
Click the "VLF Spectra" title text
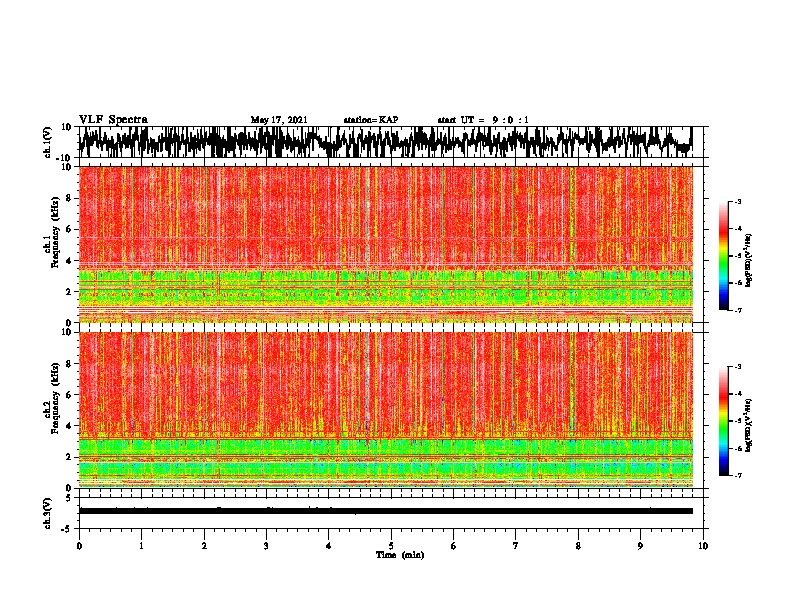pyautogui.click(x=113, y=120)
